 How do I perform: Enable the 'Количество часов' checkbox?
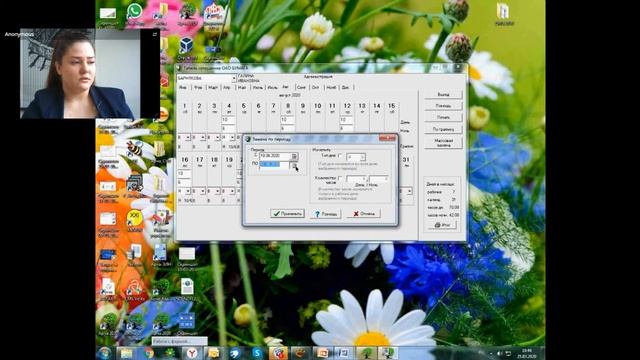tap(340, 178)
